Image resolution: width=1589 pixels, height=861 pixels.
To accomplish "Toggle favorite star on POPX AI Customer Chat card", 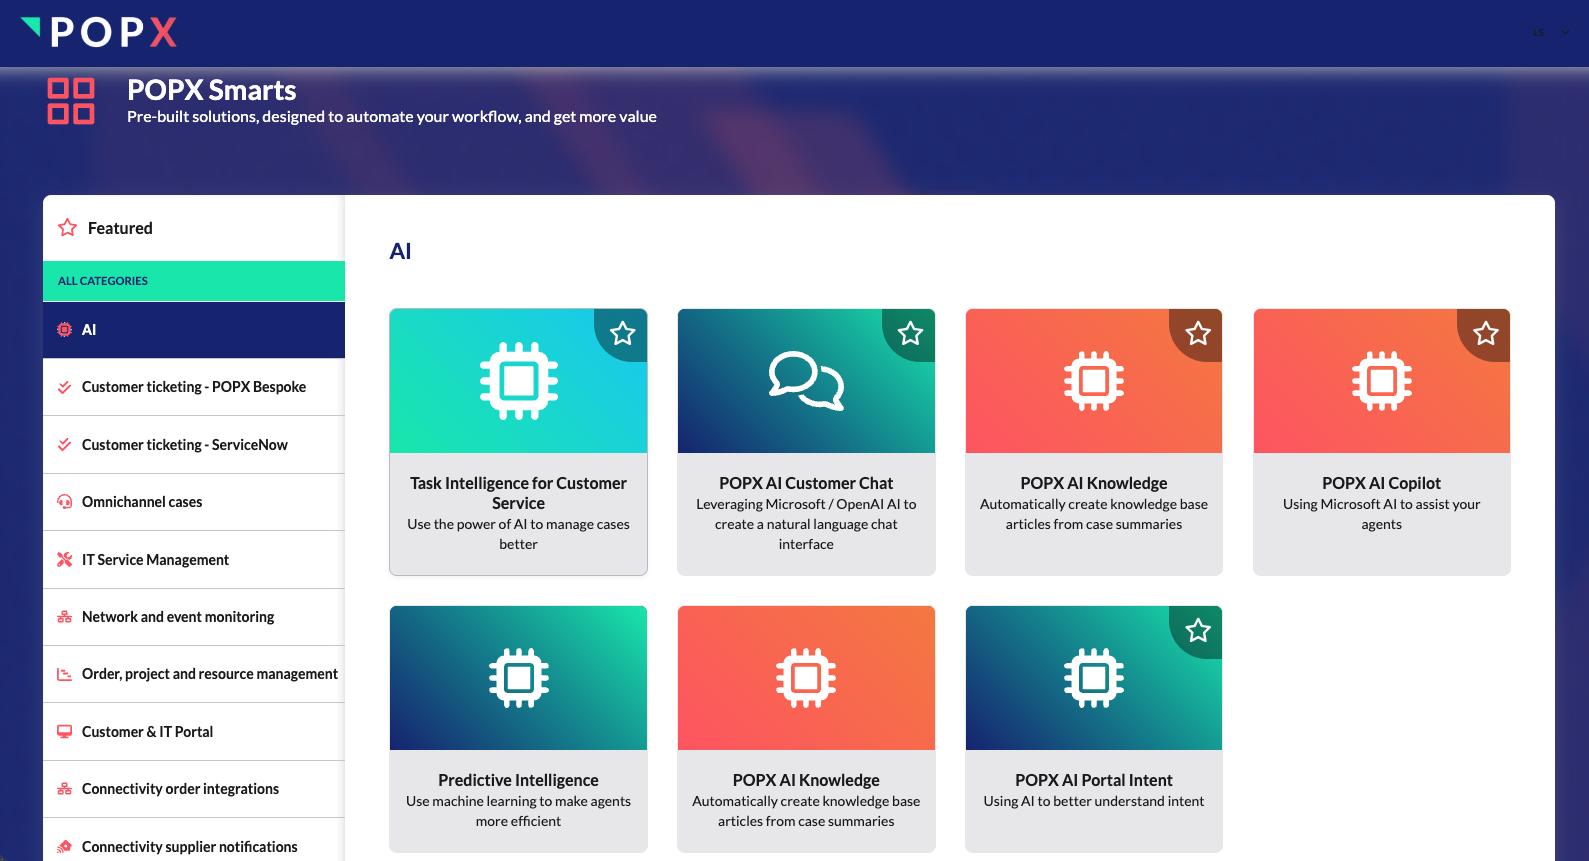I will pos(910,333).
